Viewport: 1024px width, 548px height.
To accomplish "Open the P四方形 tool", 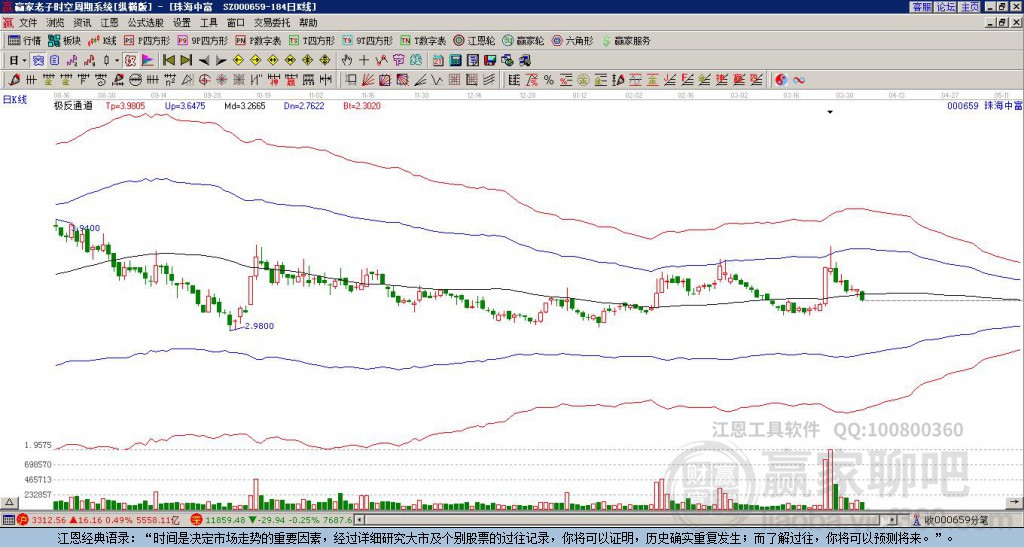I will (x=148, y=40).
